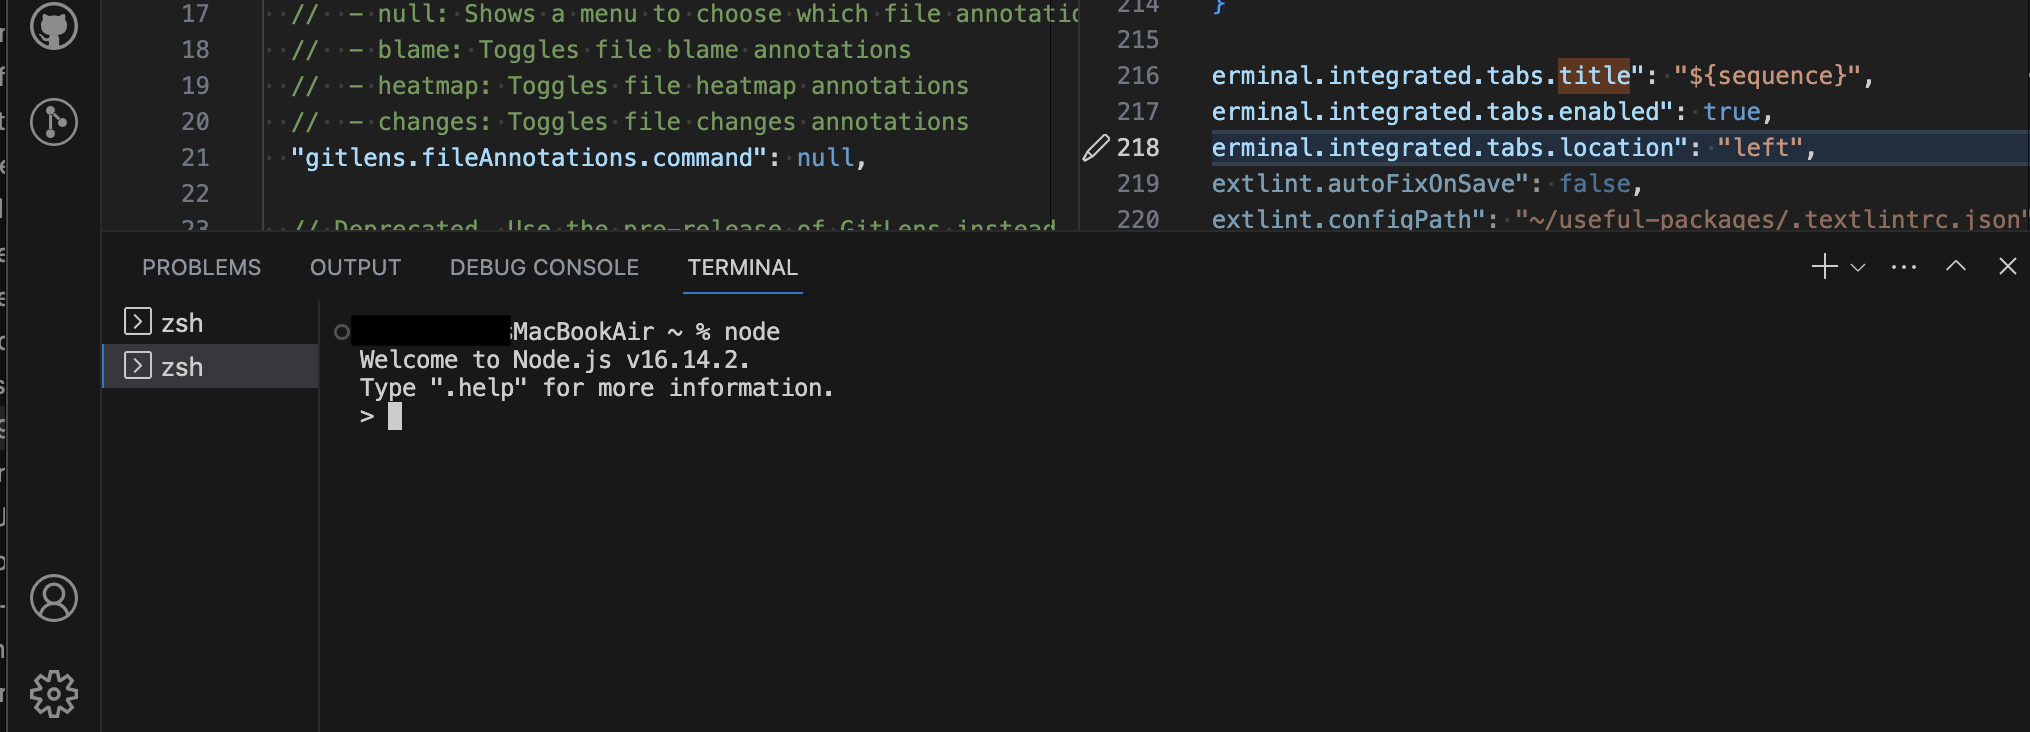Maximize the panel using the upward chevron
This screenshot has height=732, width=2030.
(x=1955, y=267)
